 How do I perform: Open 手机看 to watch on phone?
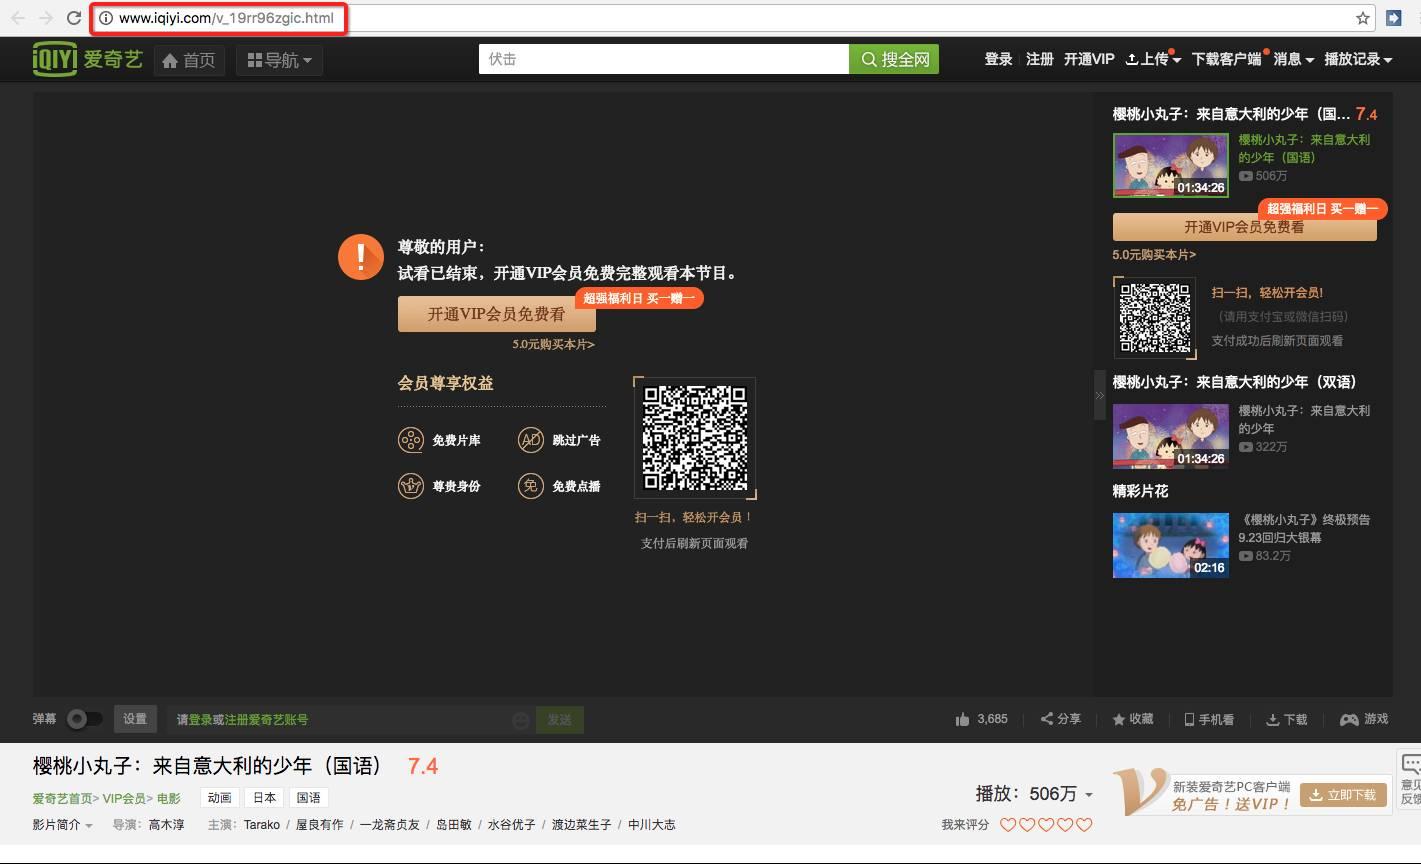[x=1208, y=718]
